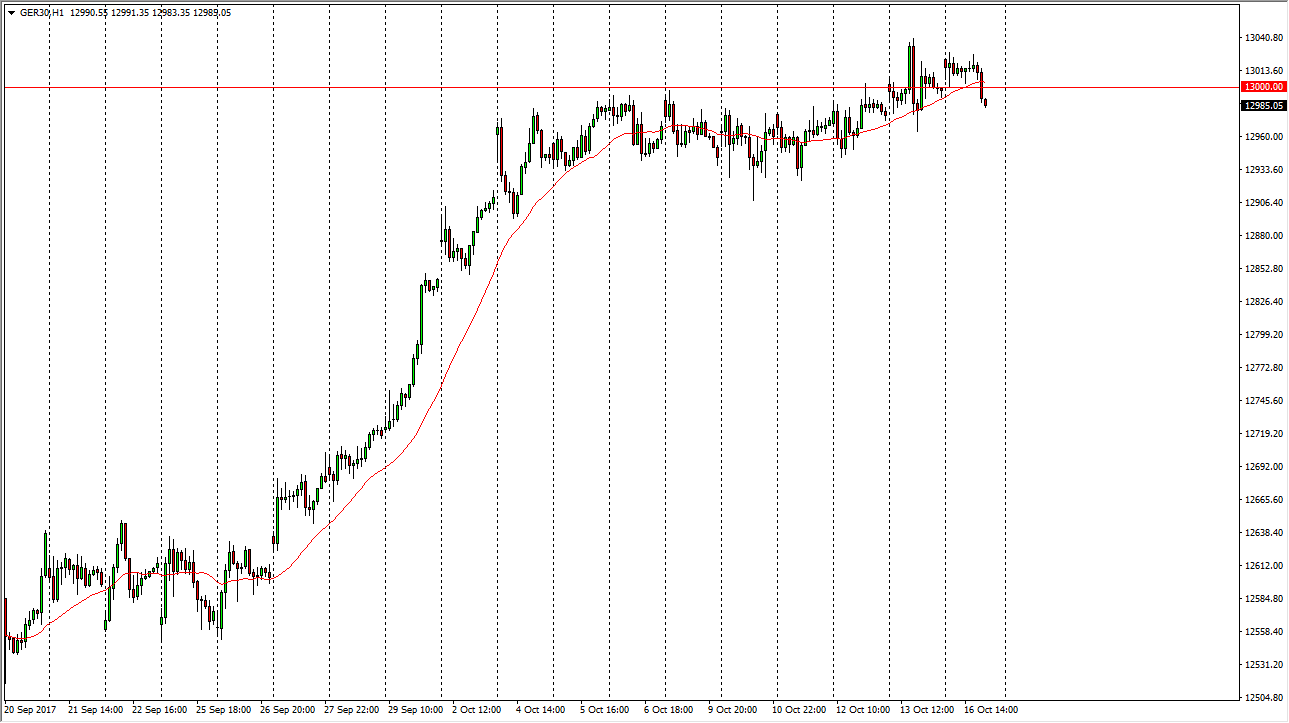1289x723 pixels.
Task: Click the triangle arrow beside GER30,H1
Action: point(11,13)
